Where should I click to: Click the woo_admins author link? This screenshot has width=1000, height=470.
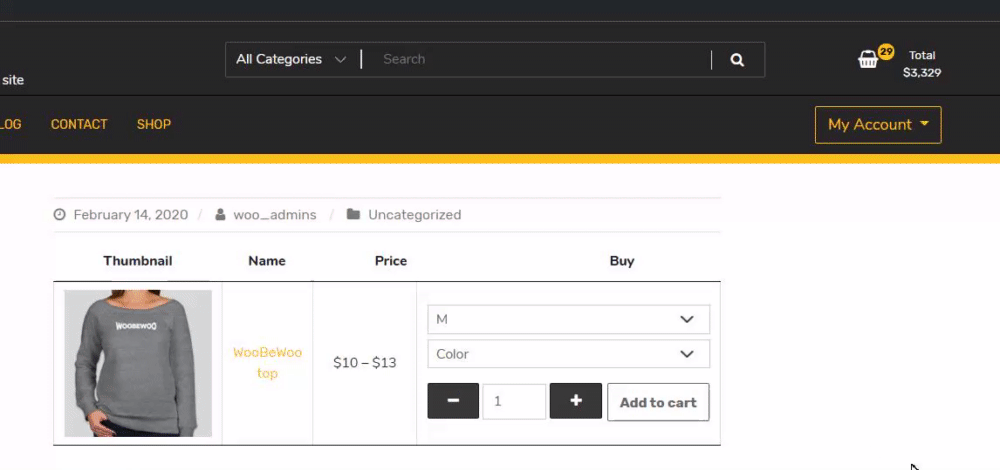pyautogui.click(x=275, y=215)
